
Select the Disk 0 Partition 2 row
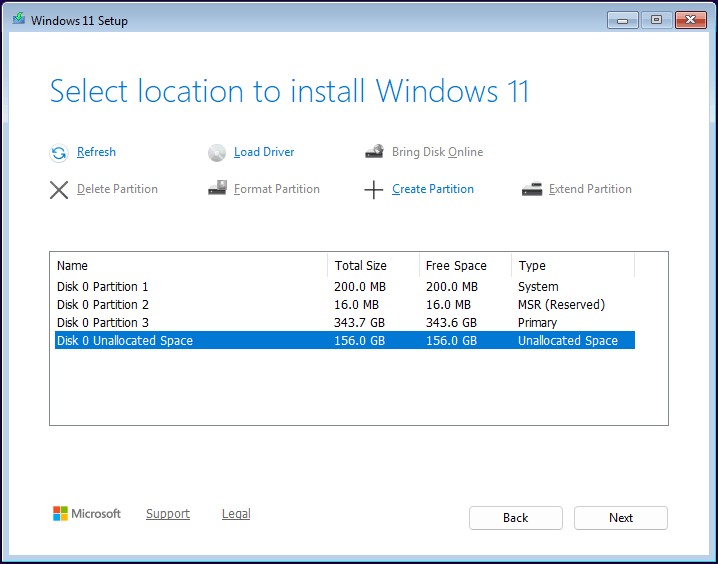345,304
